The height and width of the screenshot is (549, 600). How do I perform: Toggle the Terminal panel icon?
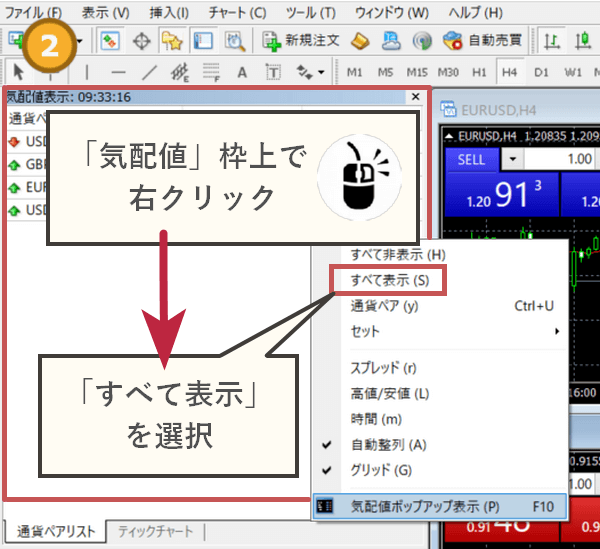[x=203, y=40]
